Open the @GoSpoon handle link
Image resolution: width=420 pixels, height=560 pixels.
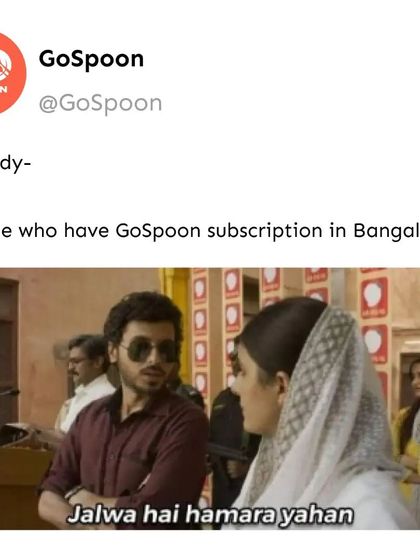(100, 104)
